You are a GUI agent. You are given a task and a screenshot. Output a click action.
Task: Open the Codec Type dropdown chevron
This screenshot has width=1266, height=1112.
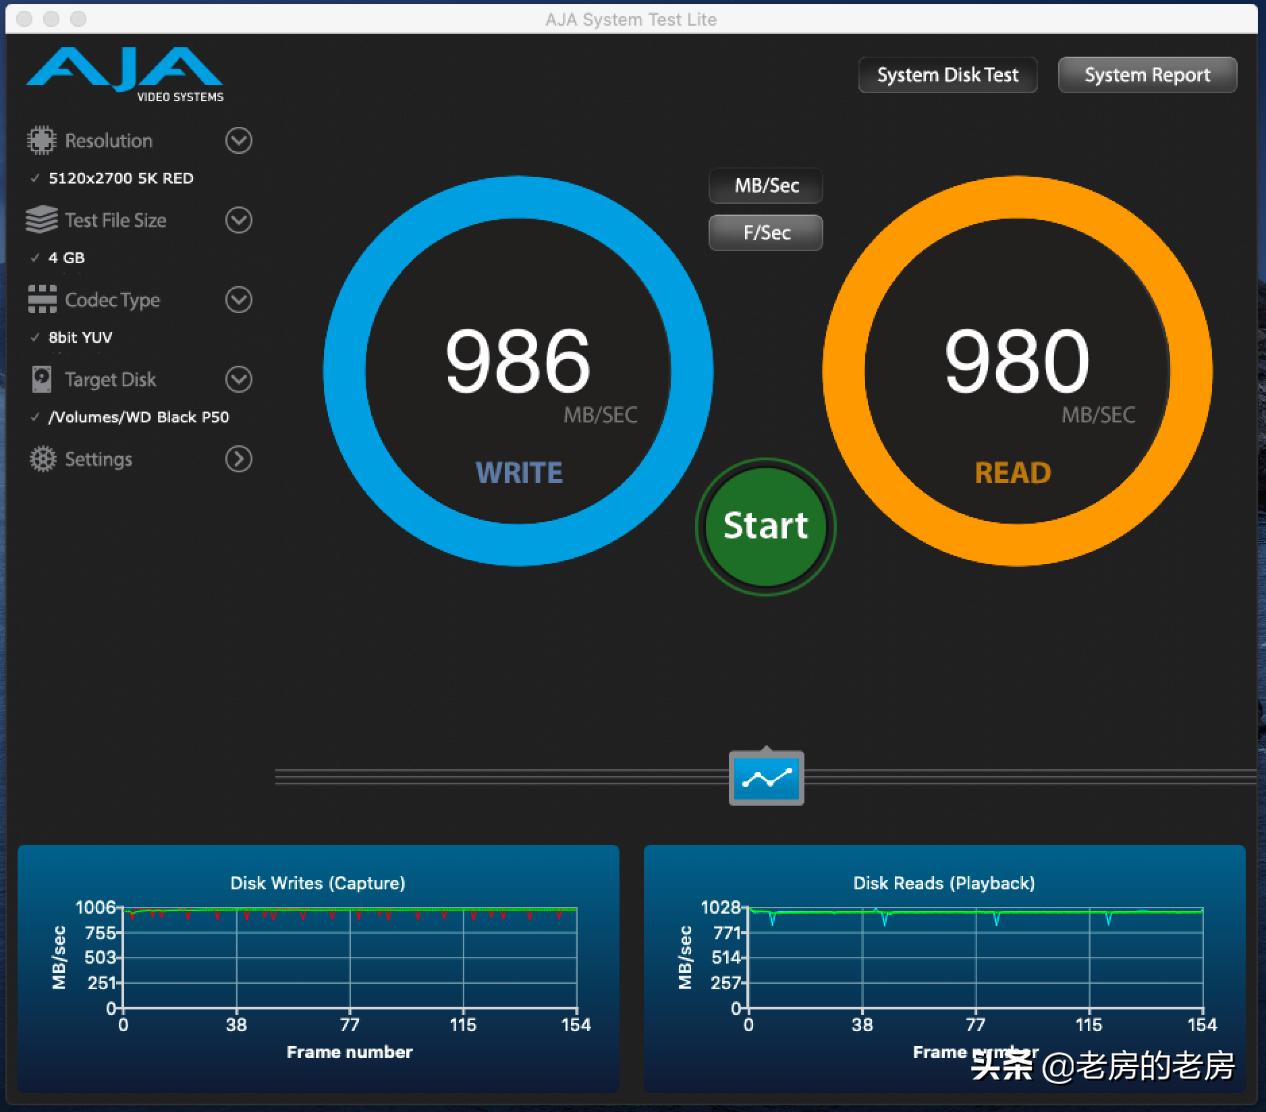(x=238, y=299)
